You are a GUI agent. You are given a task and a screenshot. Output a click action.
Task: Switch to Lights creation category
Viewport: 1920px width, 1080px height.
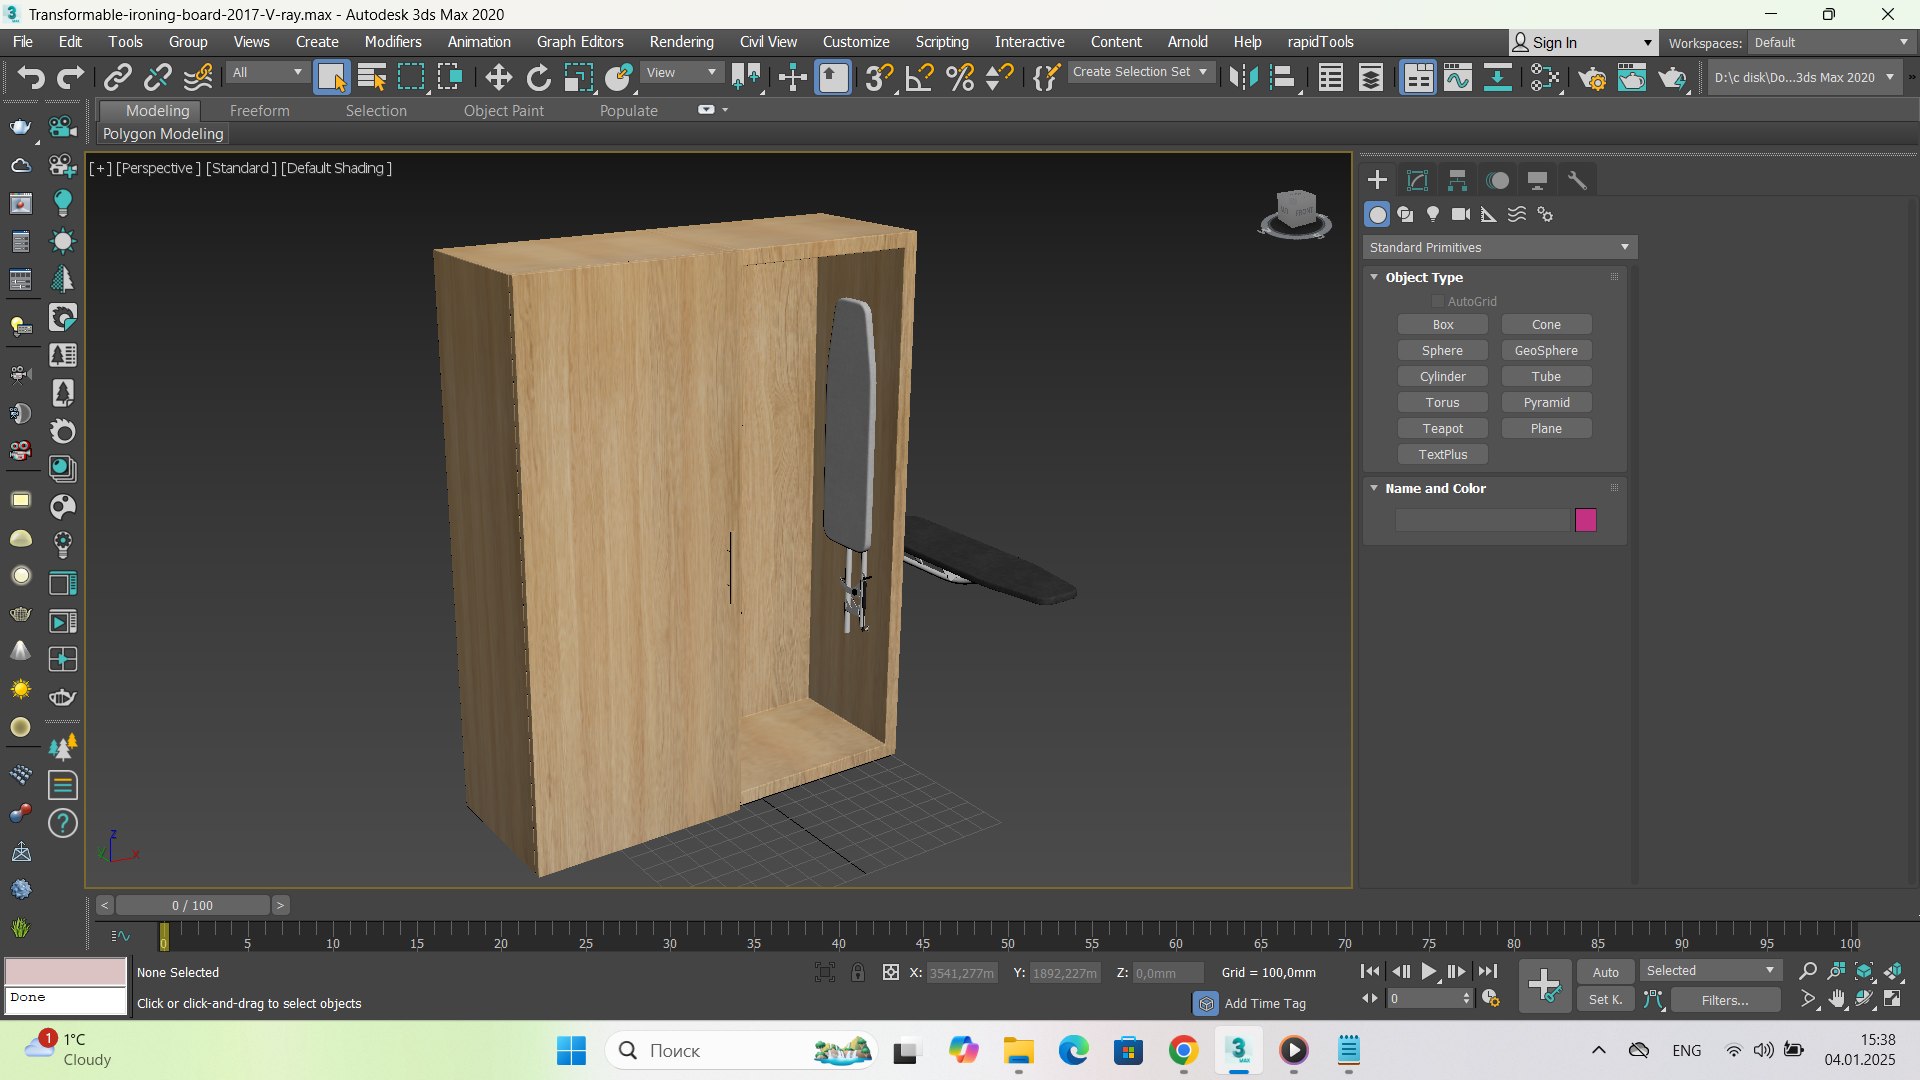pyautogui.click(x=1433, y=214)
